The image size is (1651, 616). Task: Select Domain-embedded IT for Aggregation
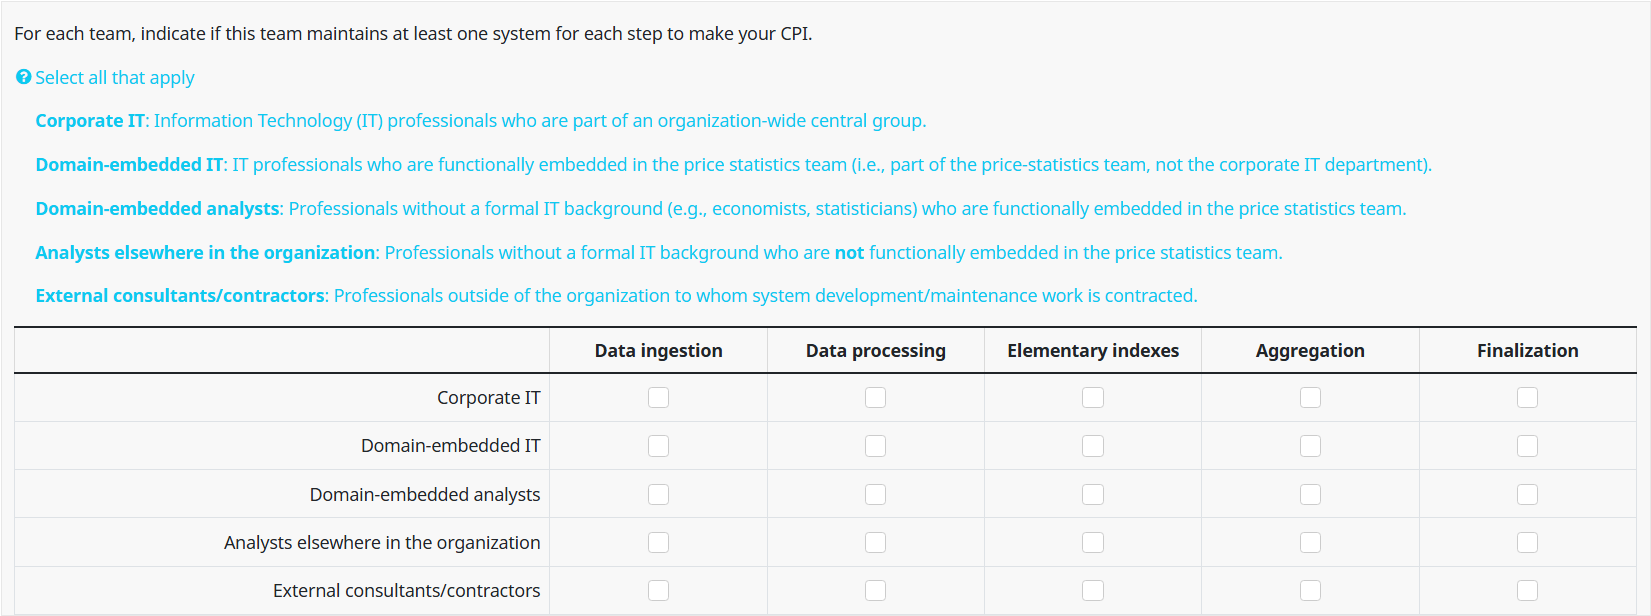(1310, 446)
